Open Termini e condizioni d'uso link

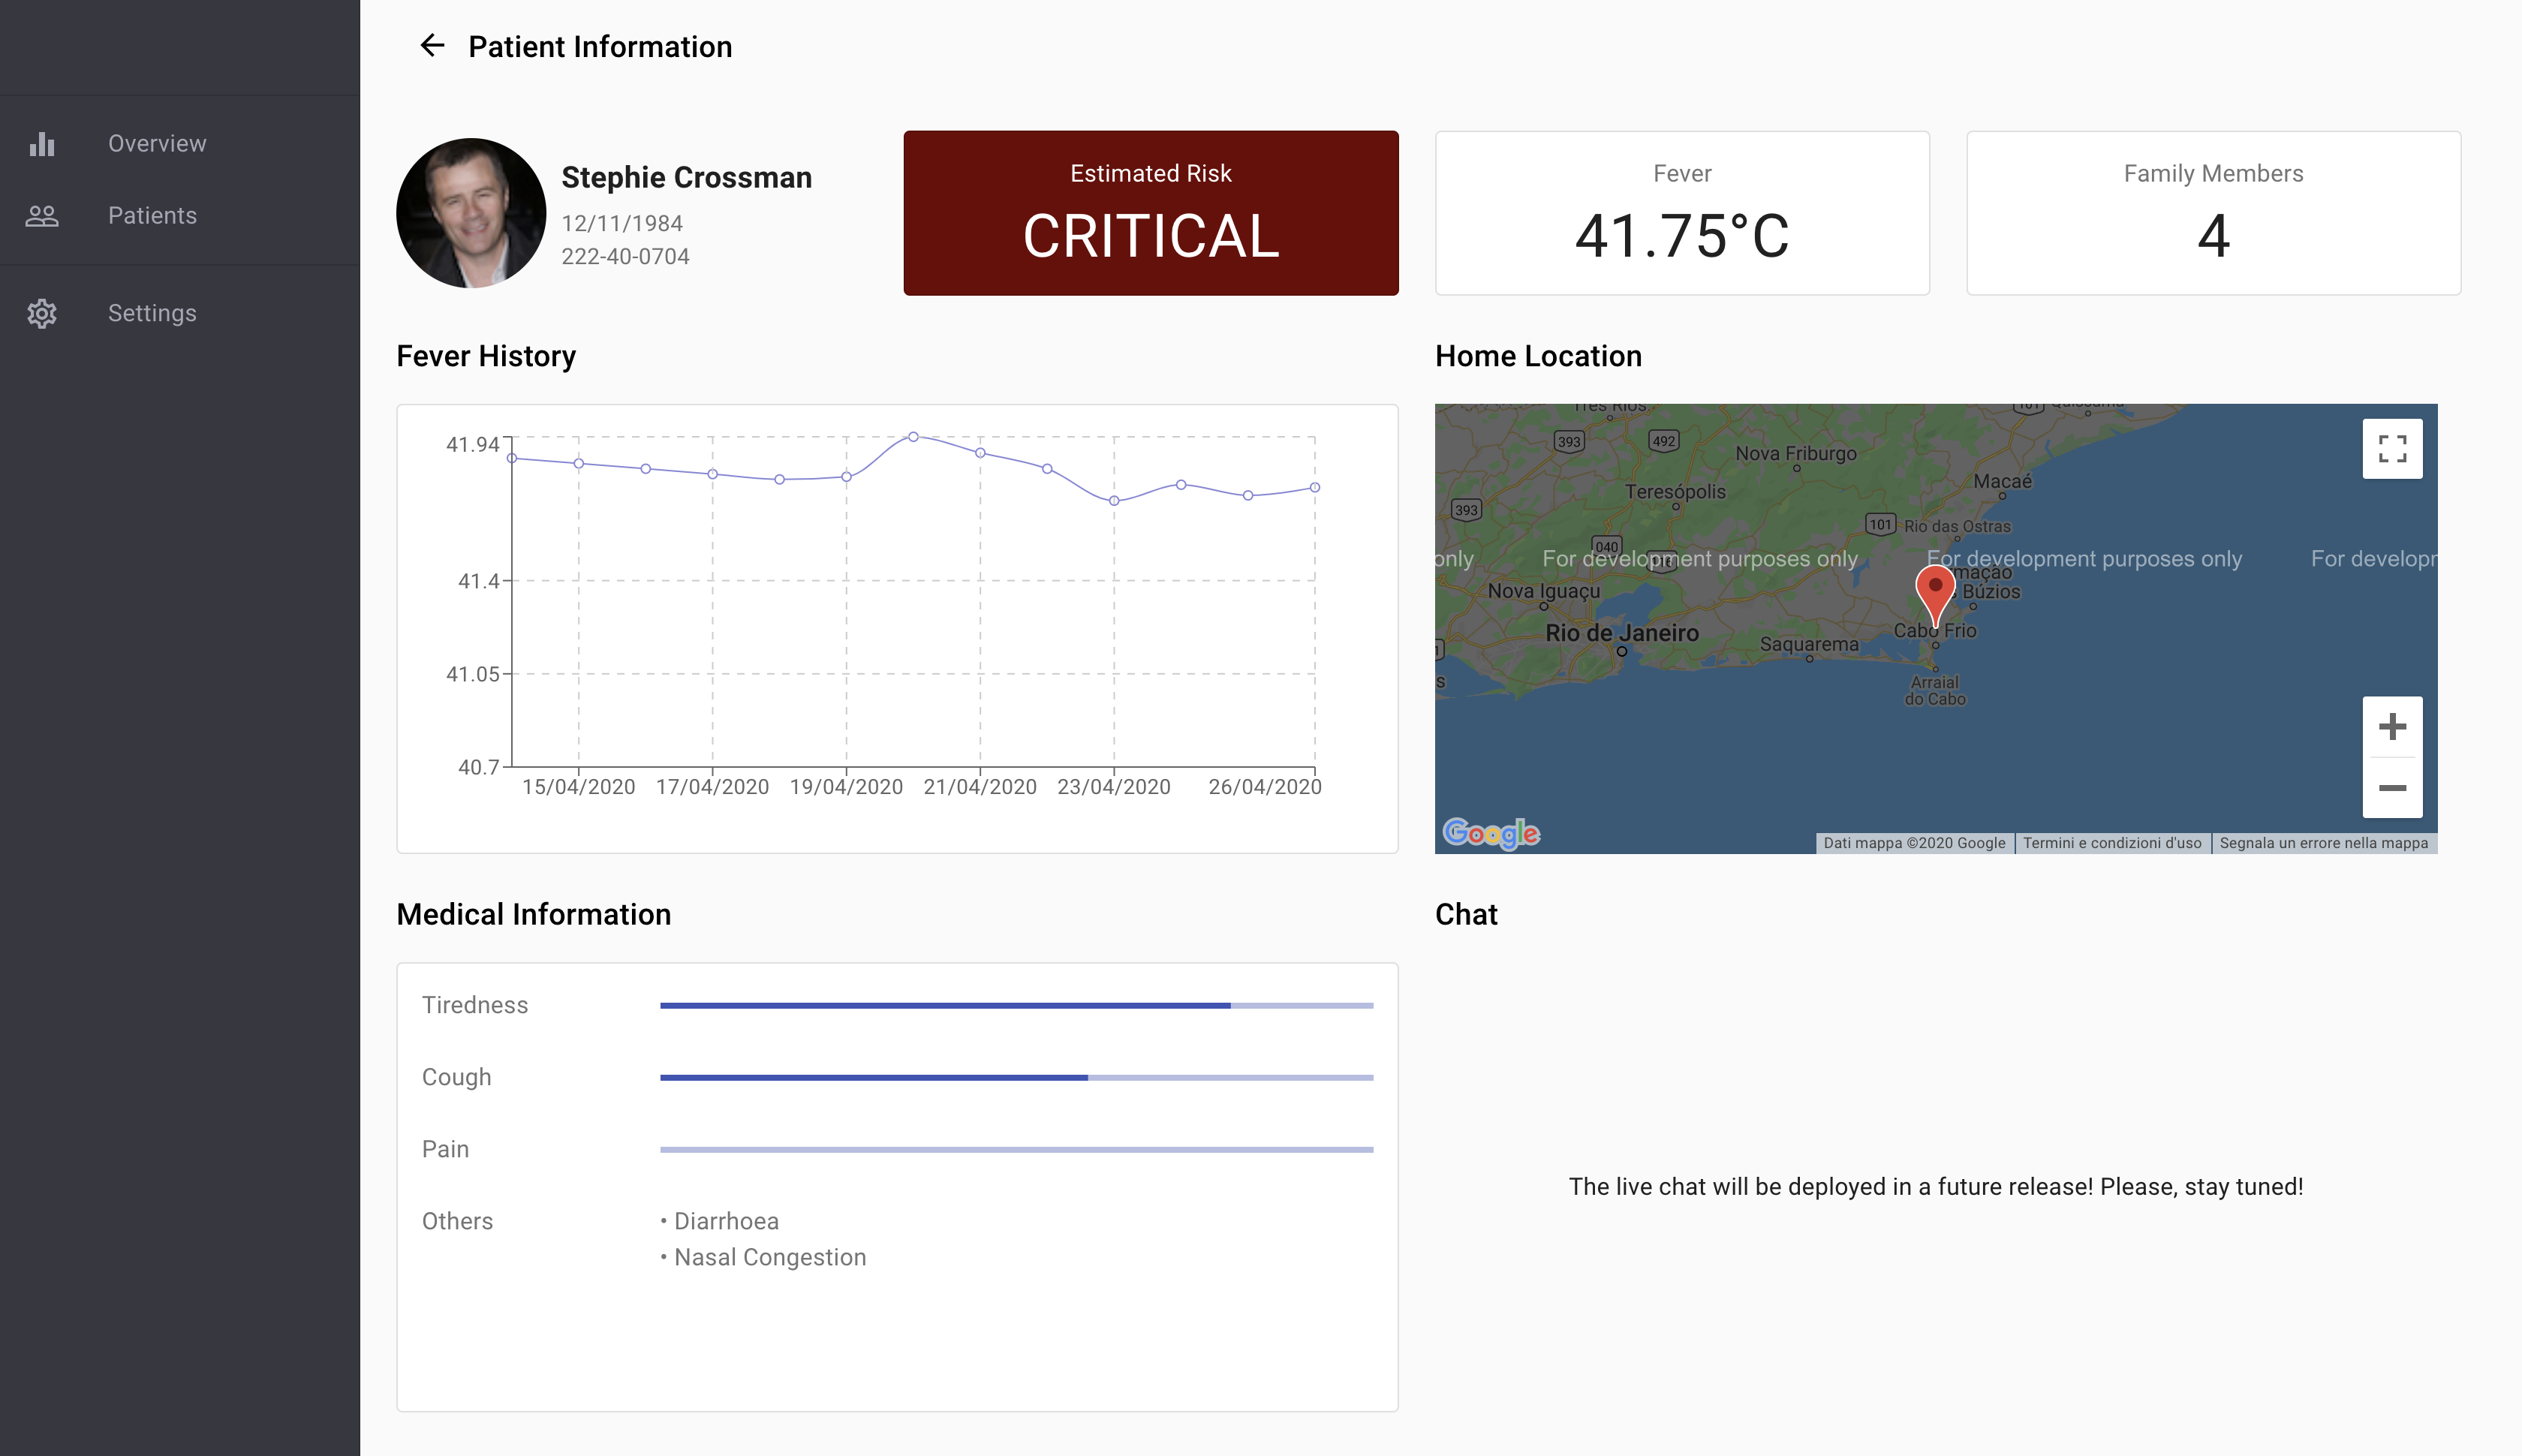pyautogui.click(x=2112, y=843)
